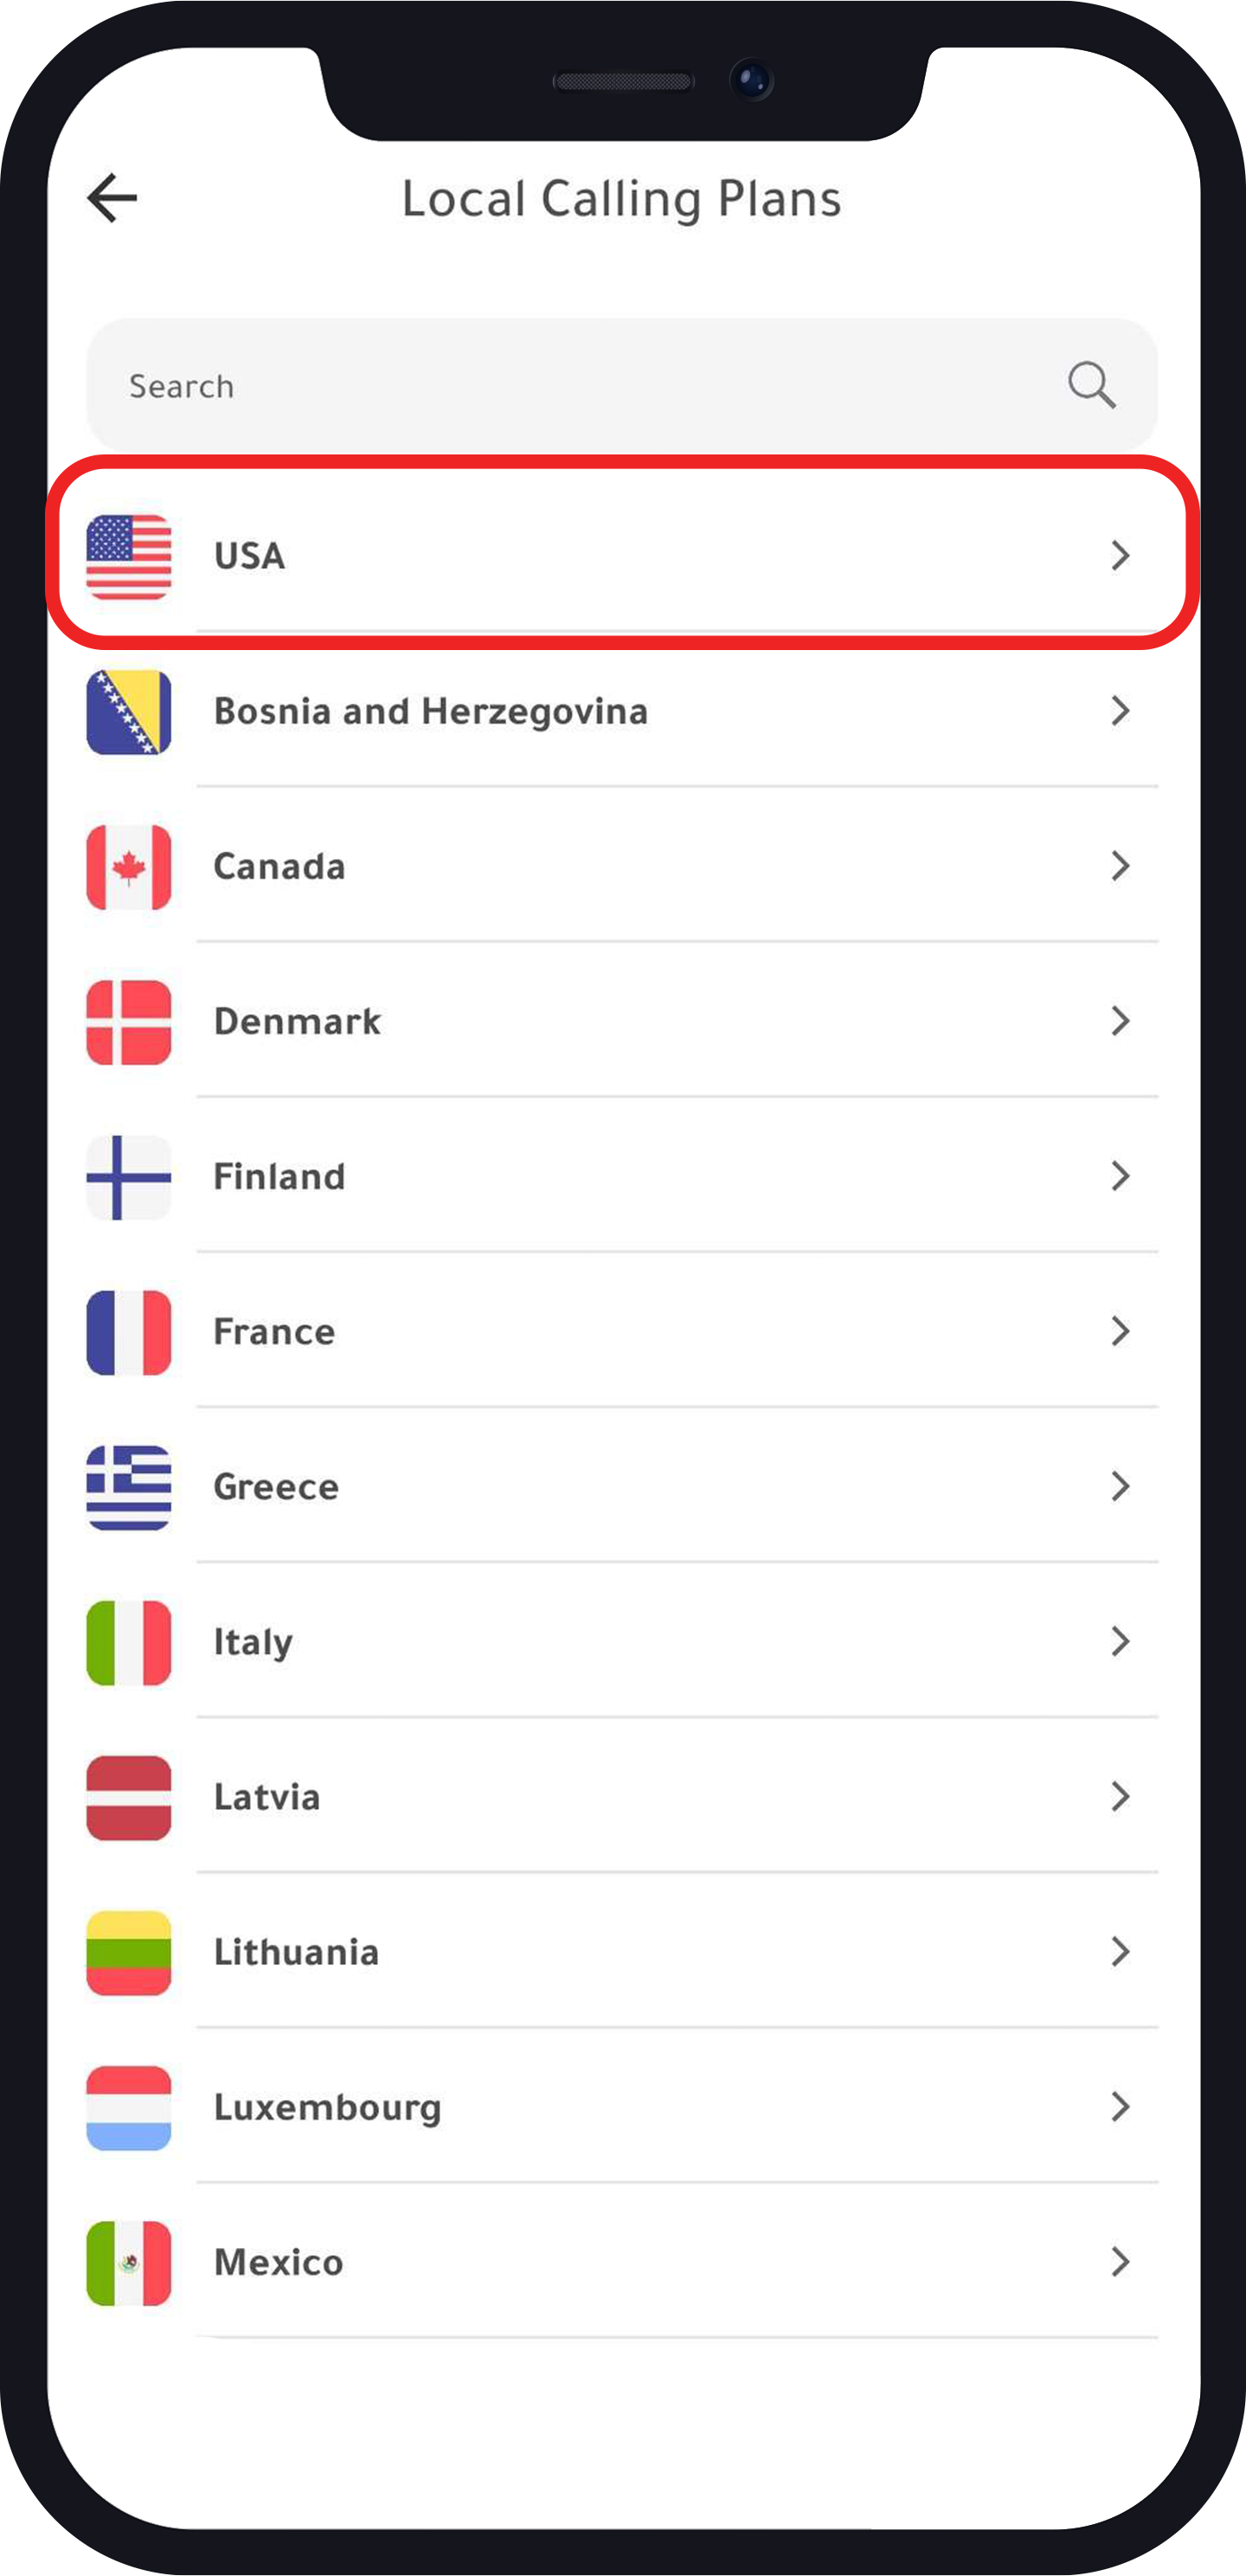1246x2576 pixels.
Task: Tap the USA flag icon
Action: coord(129,557)
